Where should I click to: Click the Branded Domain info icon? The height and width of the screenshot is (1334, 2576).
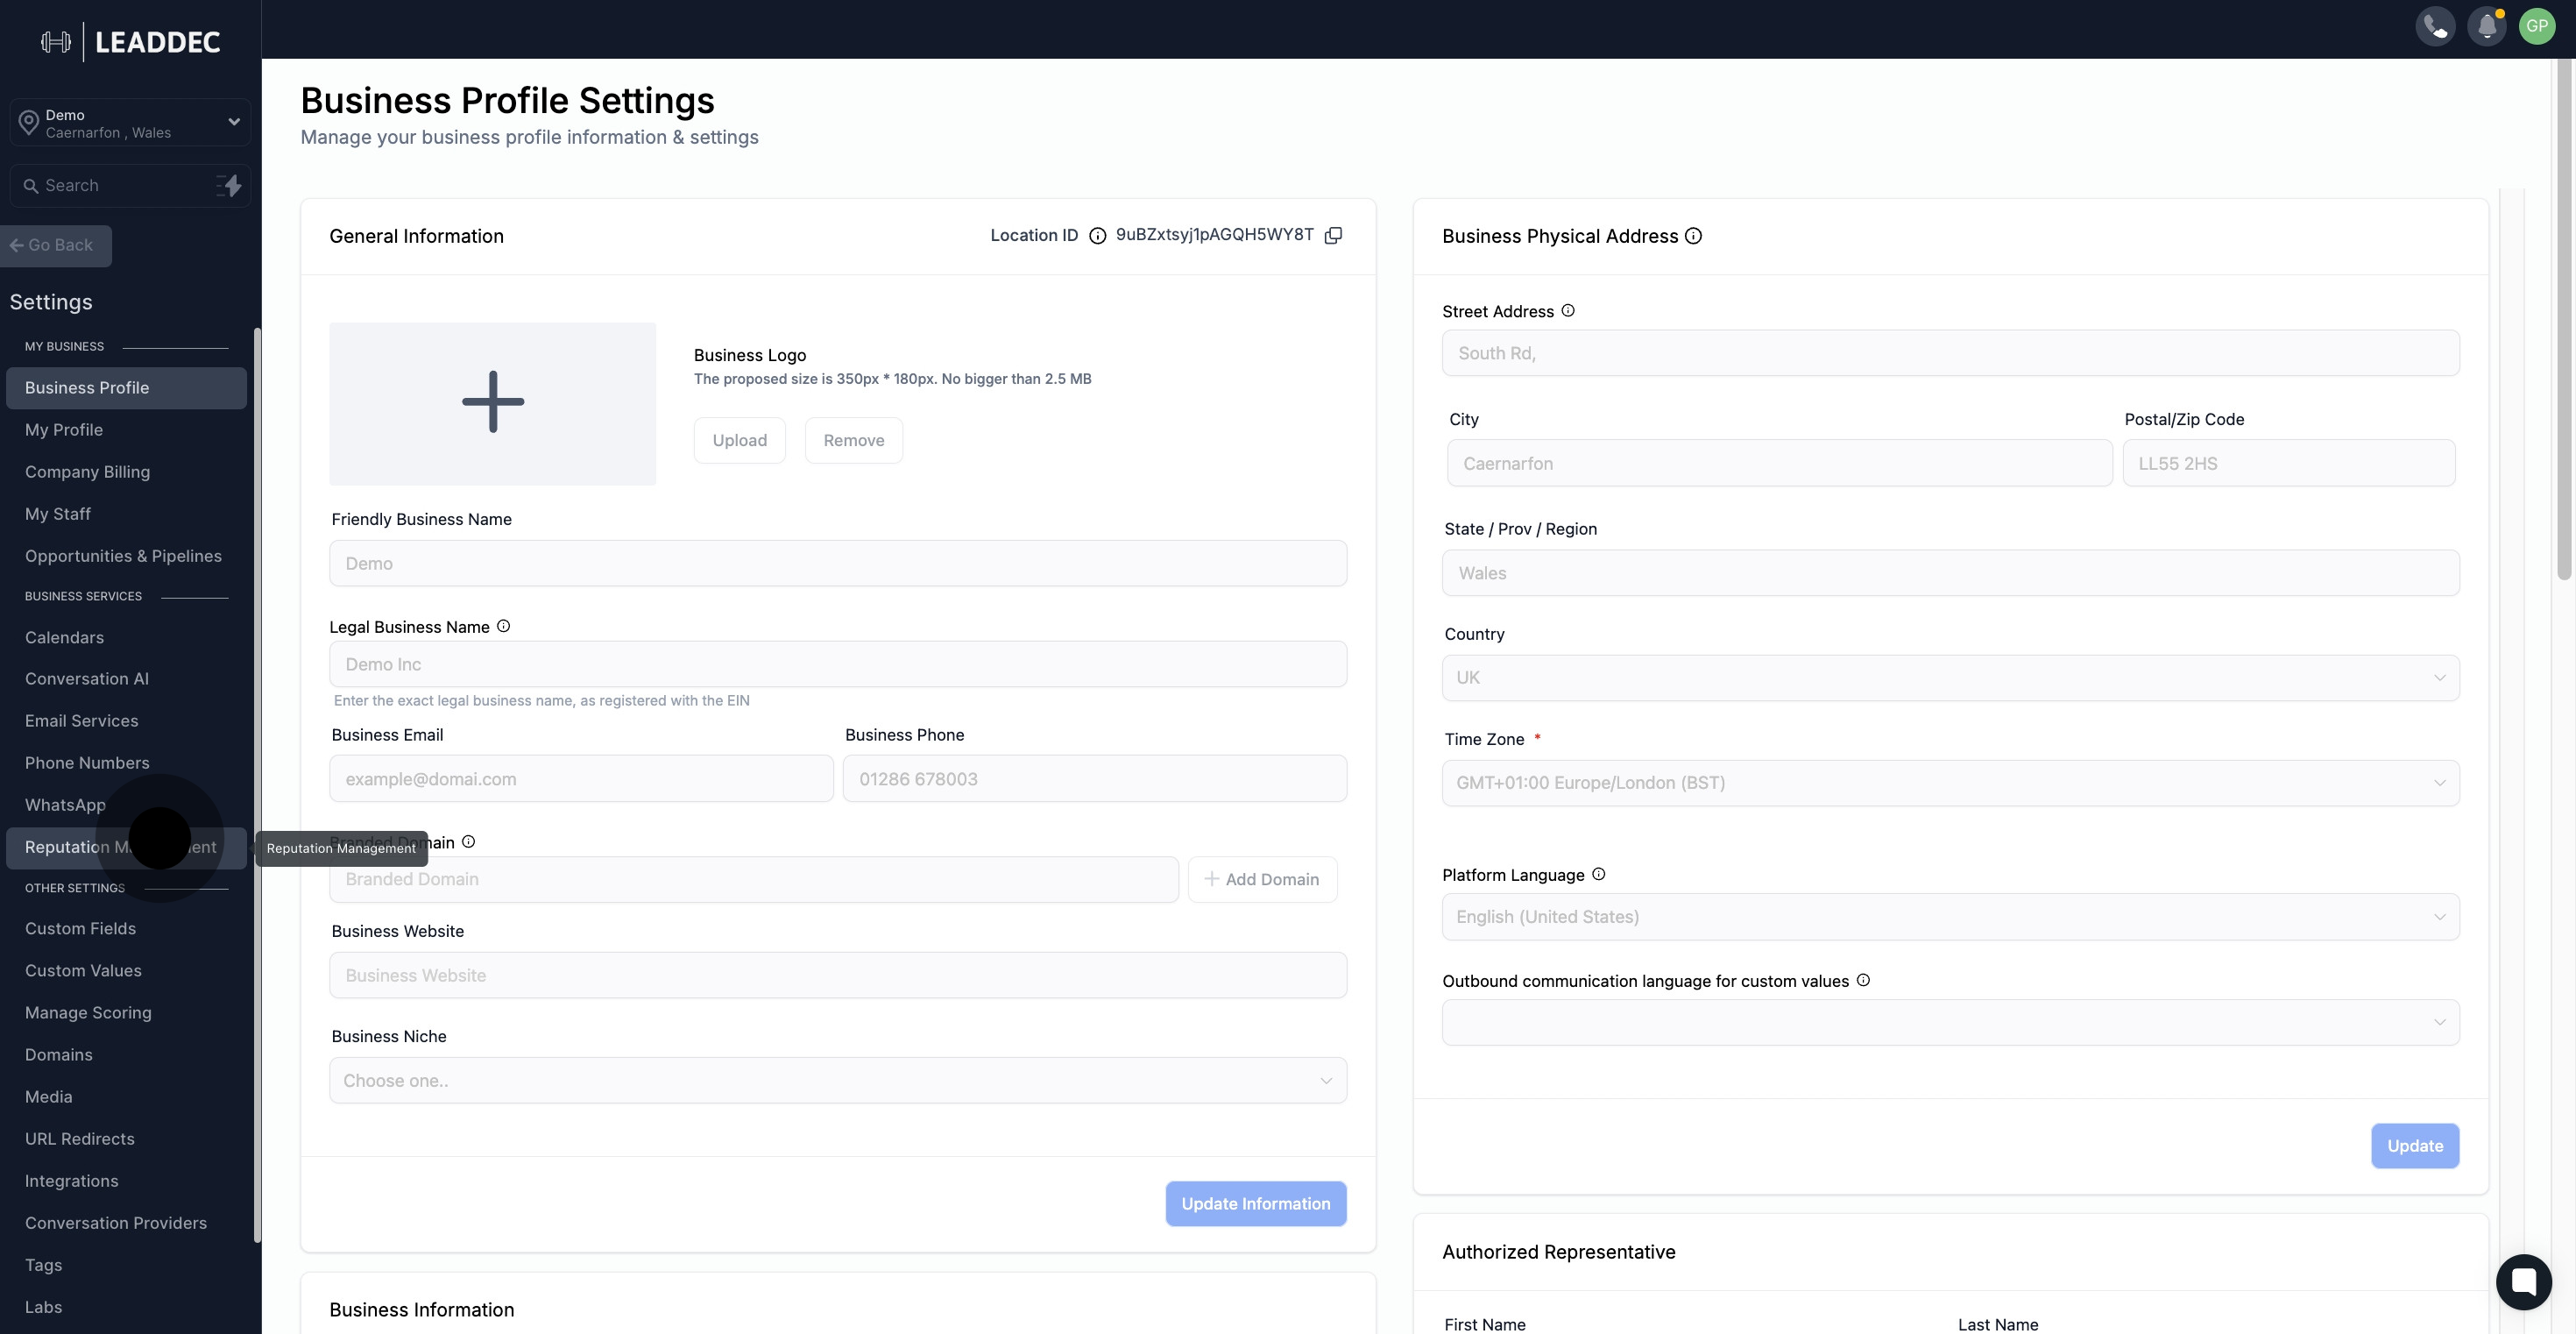pyautogui.click(x=468, y=842)
